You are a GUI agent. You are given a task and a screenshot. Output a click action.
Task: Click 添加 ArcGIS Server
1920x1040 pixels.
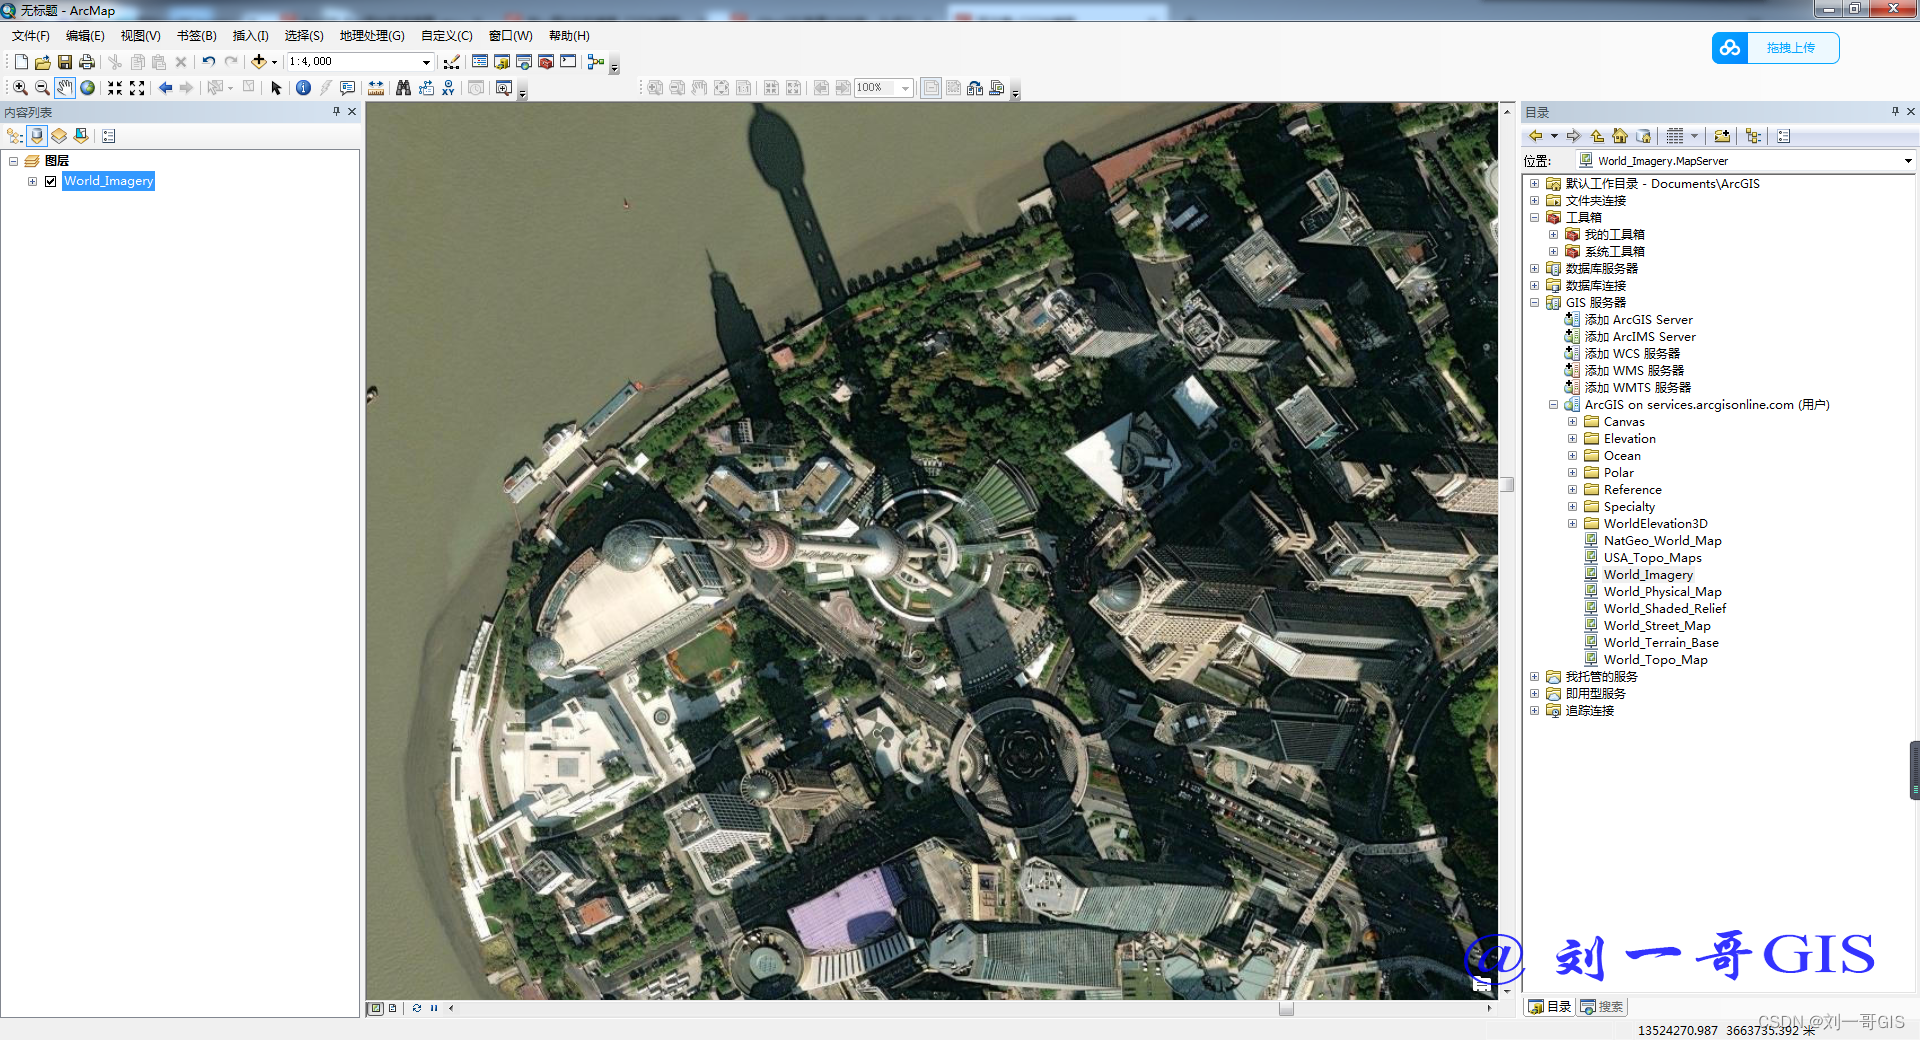[1629, 320]
